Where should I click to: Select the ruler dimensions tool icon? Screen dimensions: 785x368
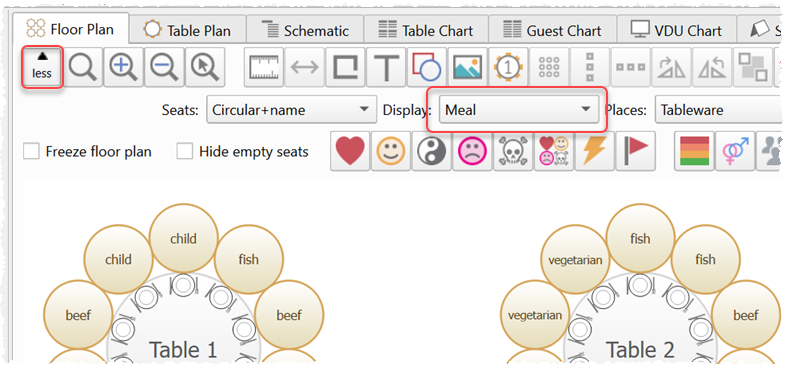(264, 67)
